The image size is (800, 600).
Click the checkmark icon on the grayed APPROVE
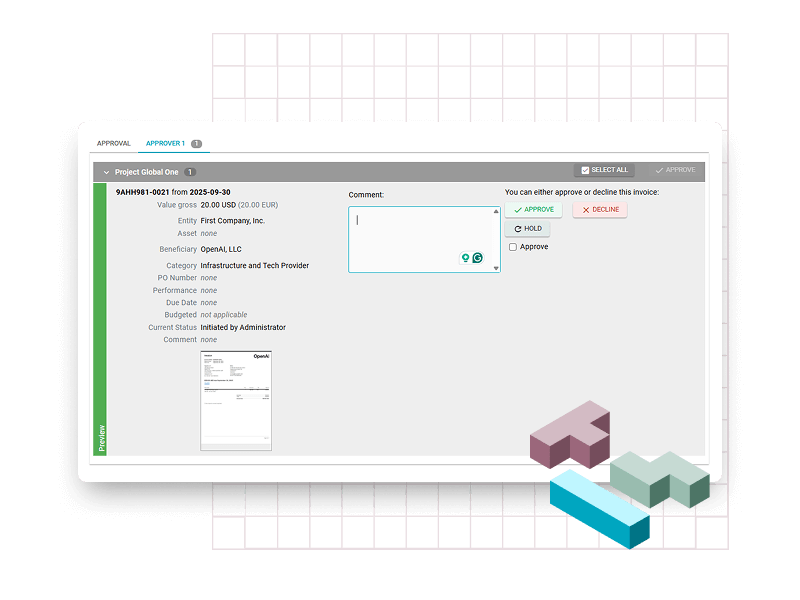[x=658, y=169]
